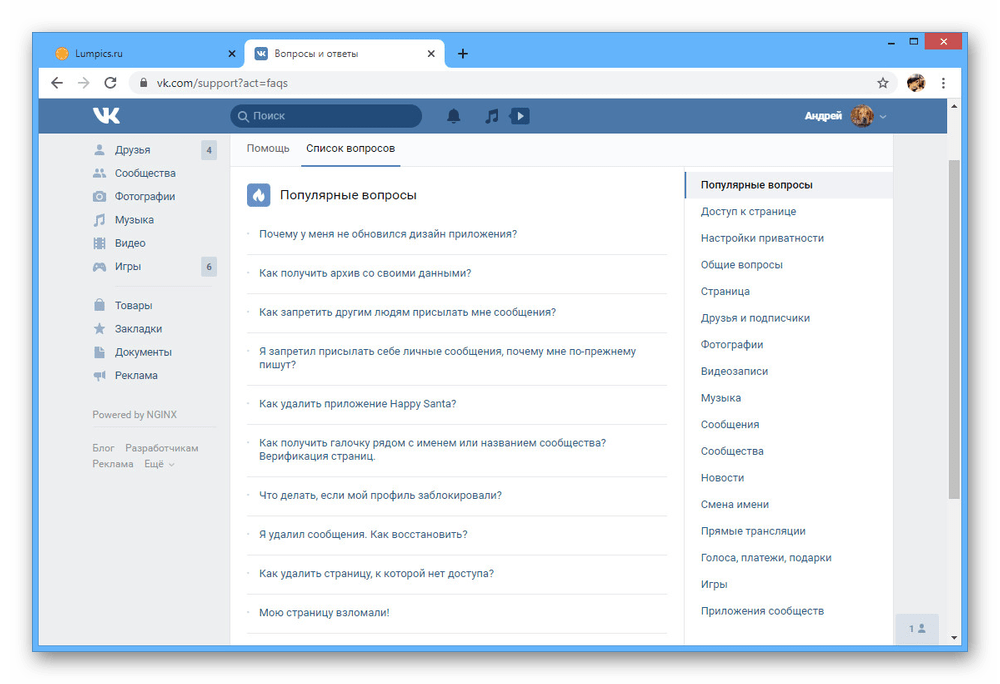The width and height of the screenshot is (1000, 684).
Task: Click Друзья counter badge 4
Action: (x=209, y=150)
